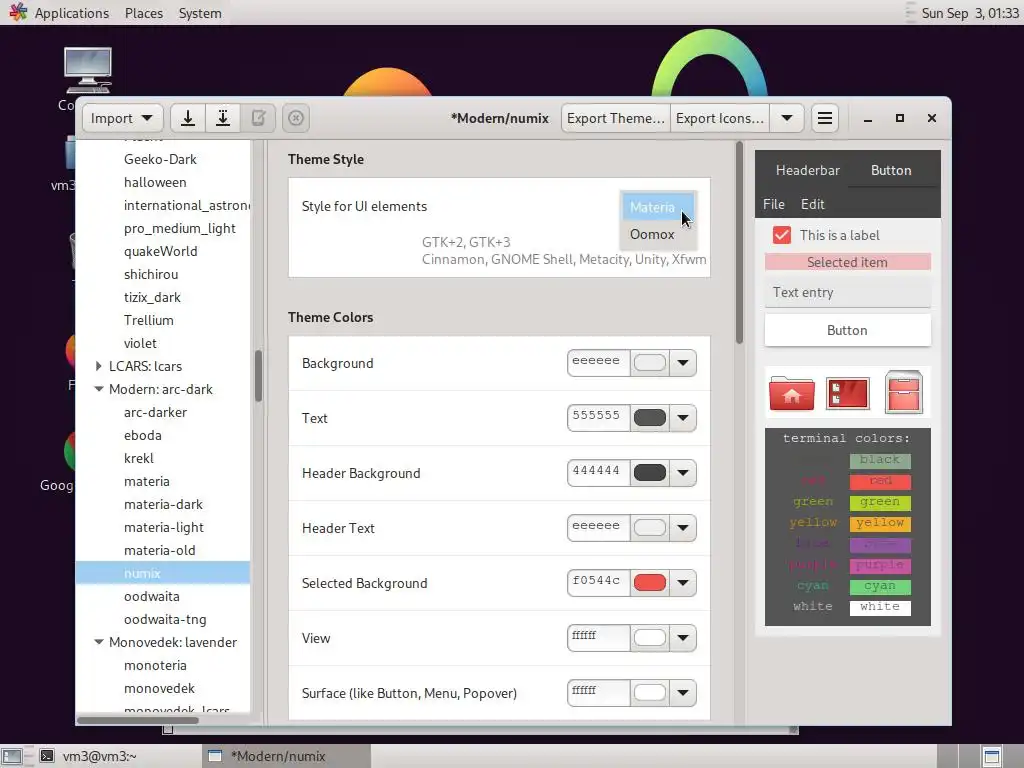This screenshot has height=768, width=1024.
Task: Collapse the Monovedek: lavender tree group
Action: coord(99,642)
